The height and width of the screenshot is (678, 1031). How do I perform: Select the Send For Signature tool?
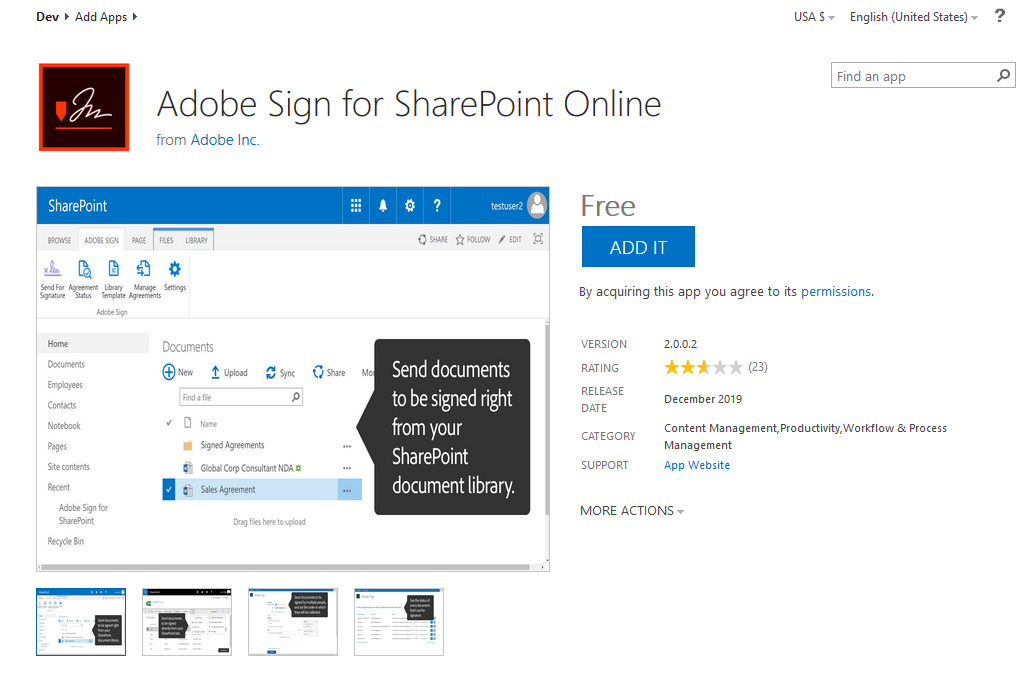(x=52, y=275)
